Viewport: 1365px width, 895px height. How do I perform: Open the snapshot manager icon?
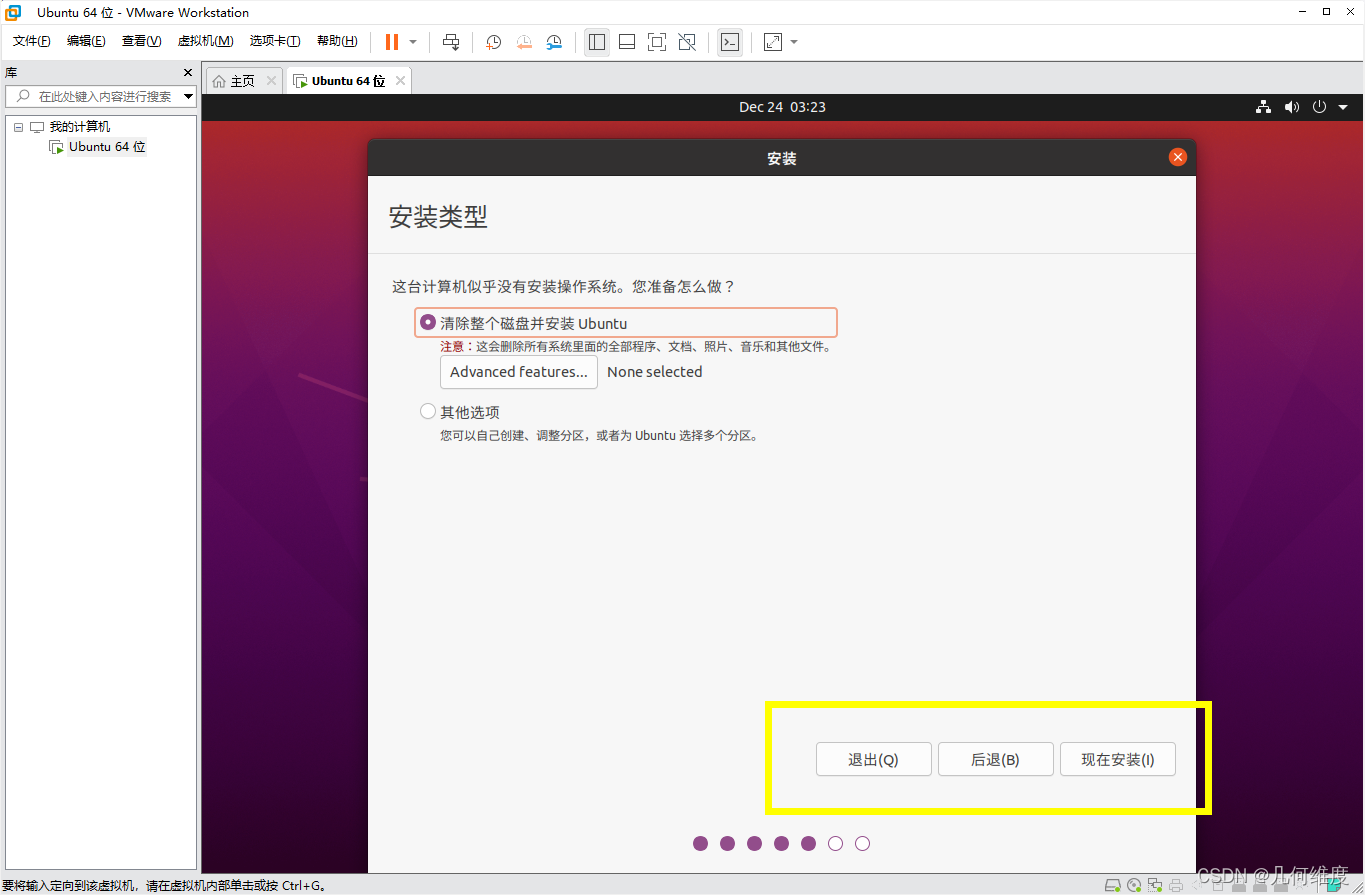point(554,42)
